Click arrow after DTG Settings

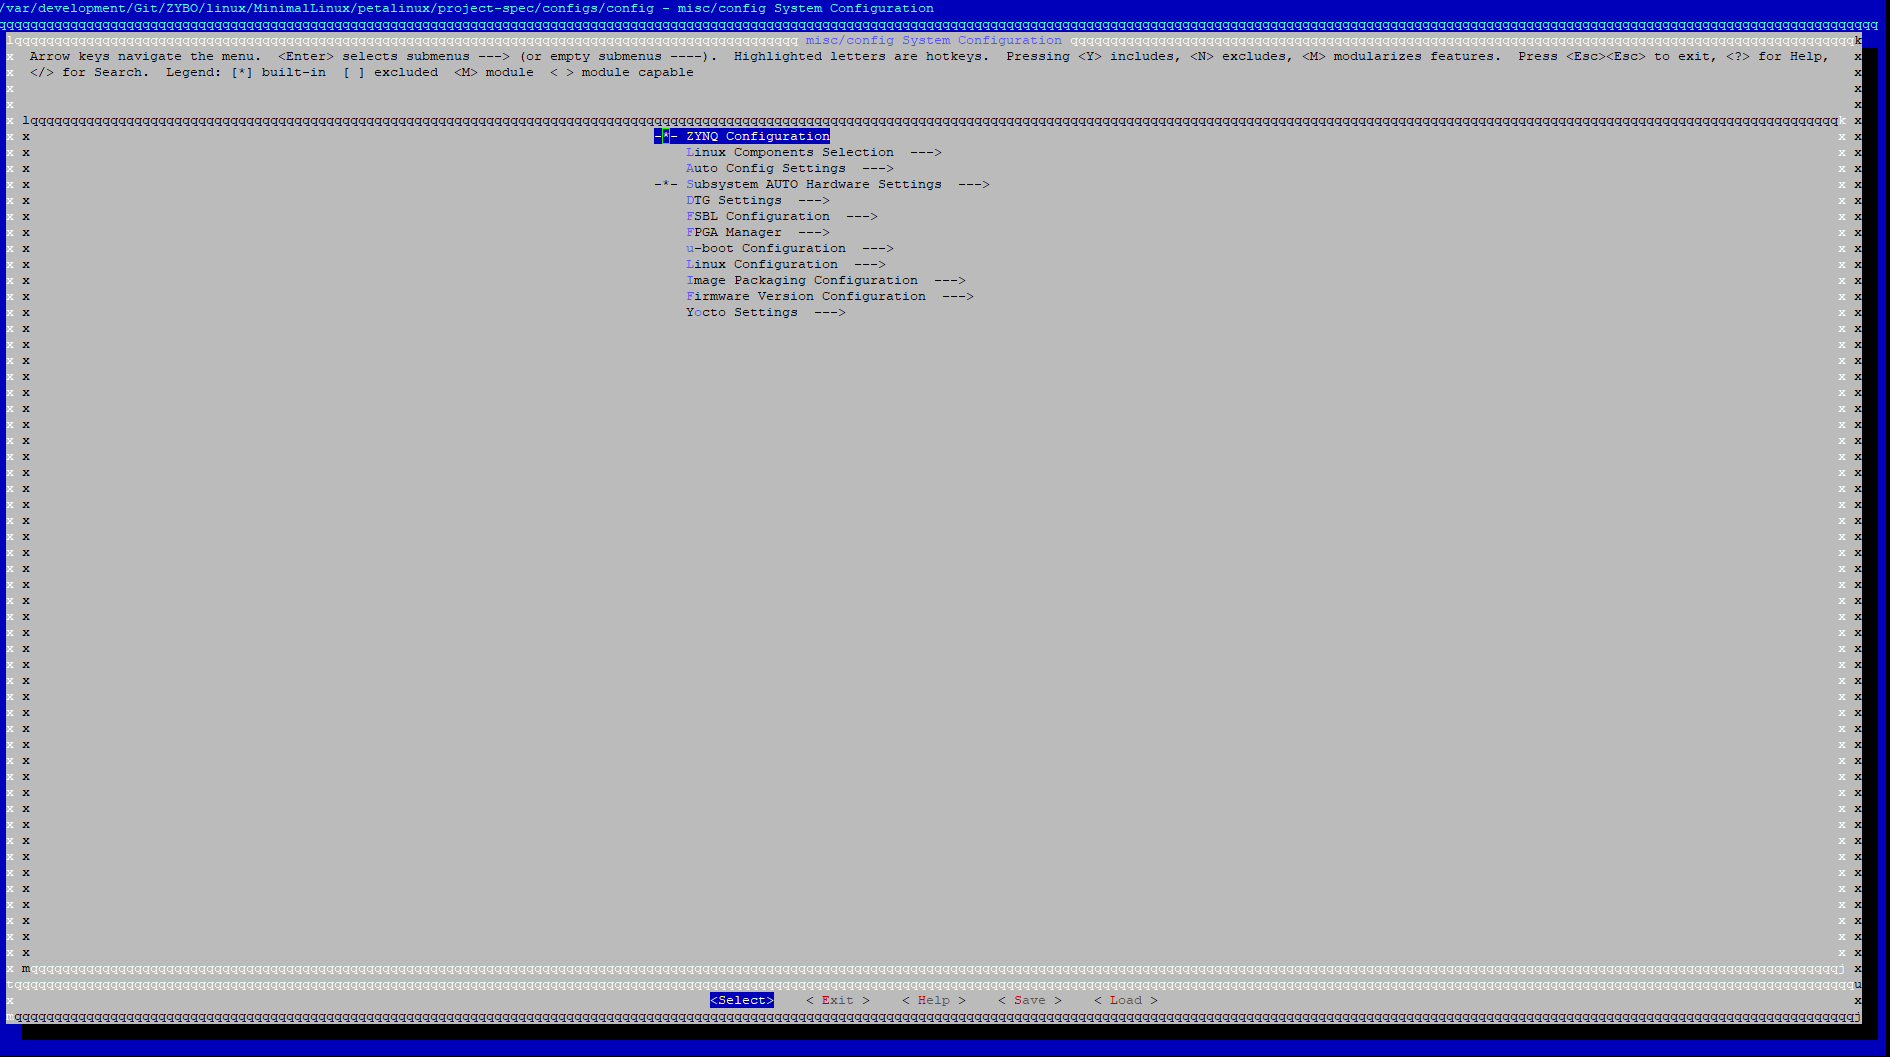click(814, 200)
